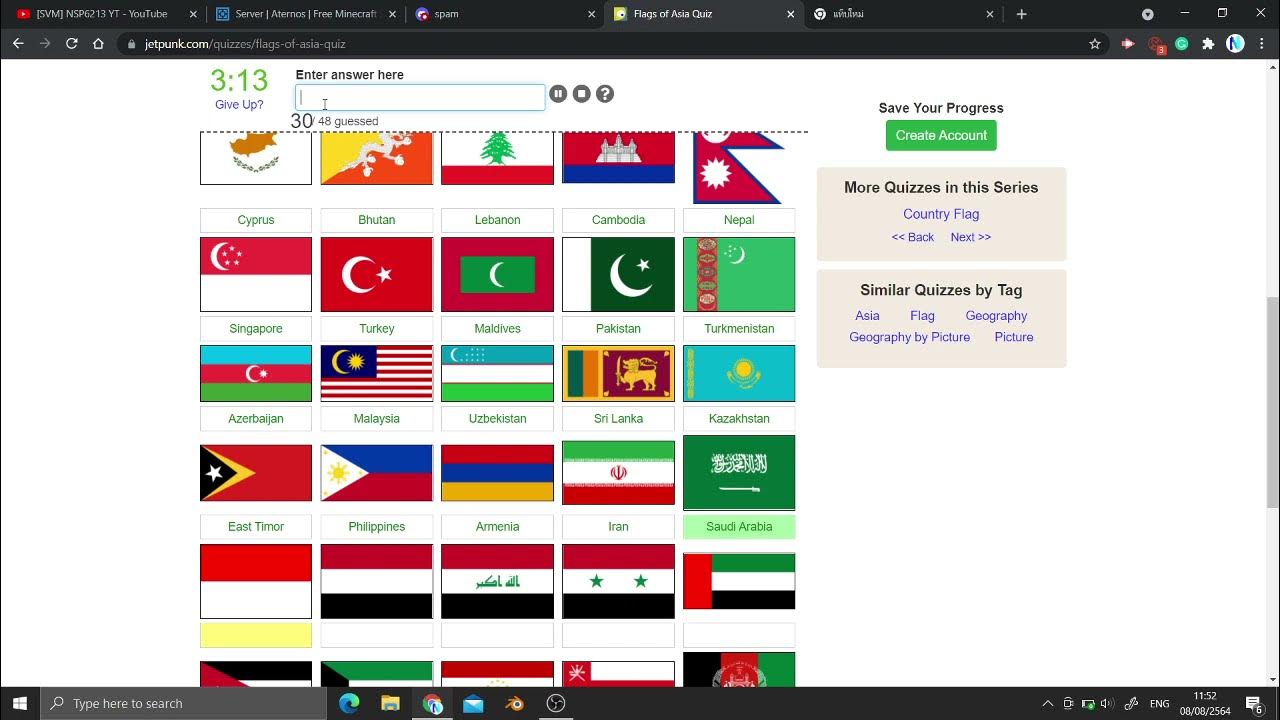Click the volume icon in tray
The width and height of the screenshot is (1280, 720).
pyautogui.click(x=1107, y=703)
